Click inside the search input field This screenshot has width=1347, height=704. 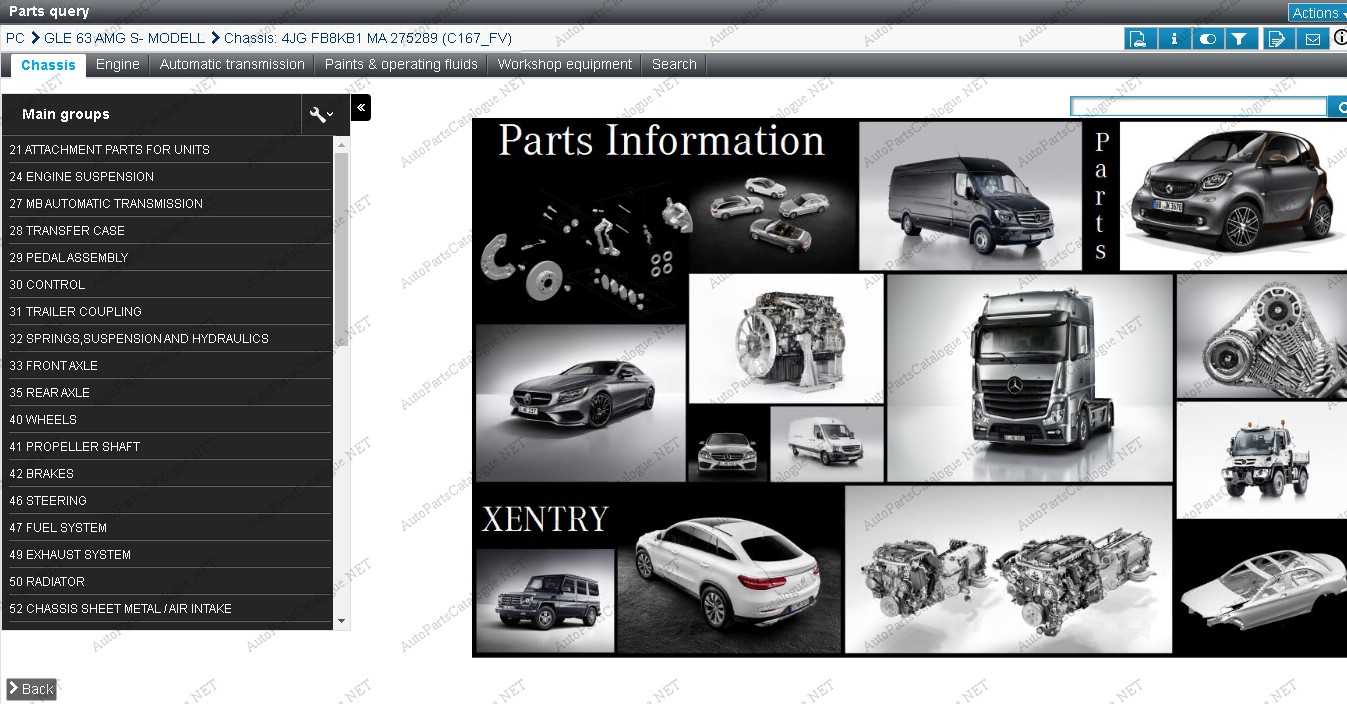(x=1197, y=106)
